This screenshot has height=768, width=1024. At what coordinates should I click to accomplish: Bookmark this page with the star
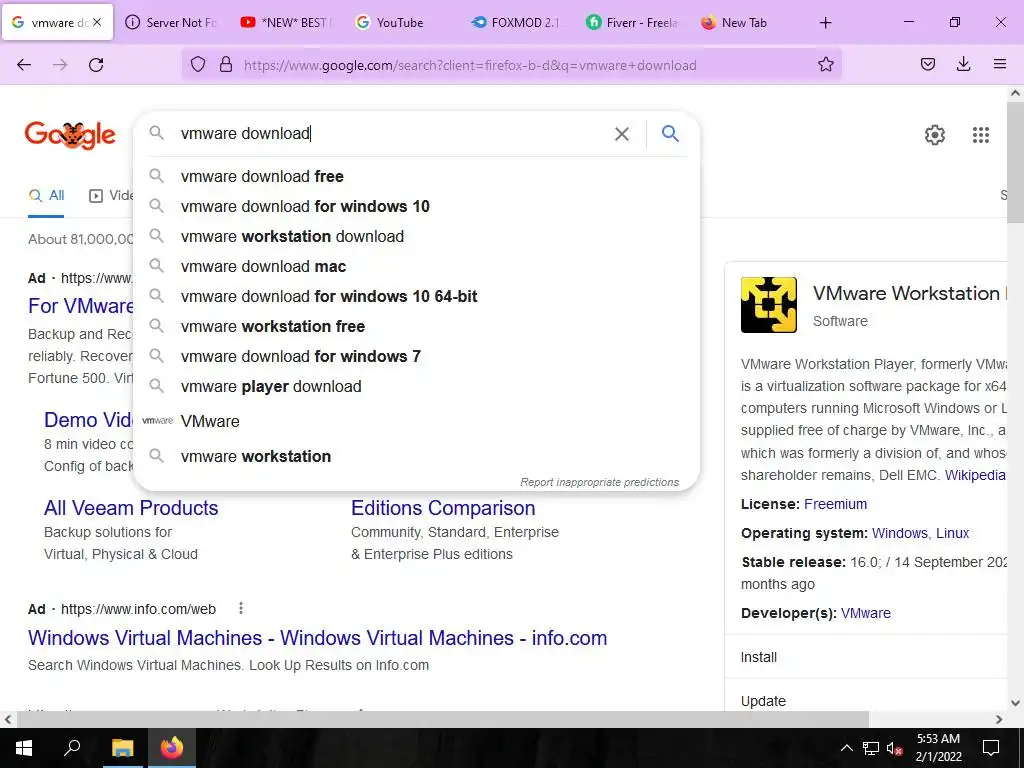tap(825, 65)
